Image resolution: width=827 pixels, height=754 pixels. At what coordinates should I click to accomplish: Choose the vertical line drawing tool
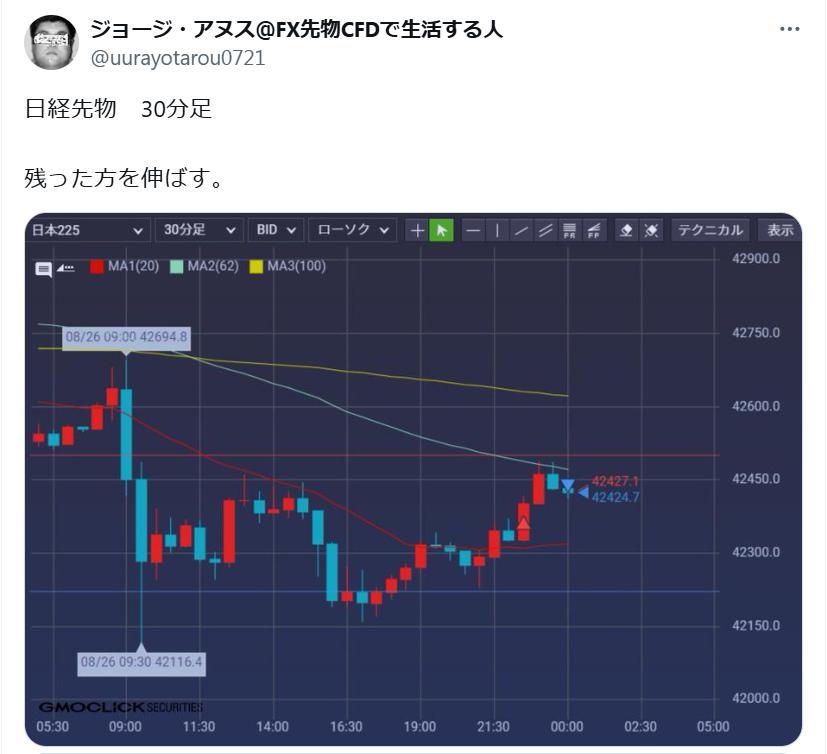(497, 230)
